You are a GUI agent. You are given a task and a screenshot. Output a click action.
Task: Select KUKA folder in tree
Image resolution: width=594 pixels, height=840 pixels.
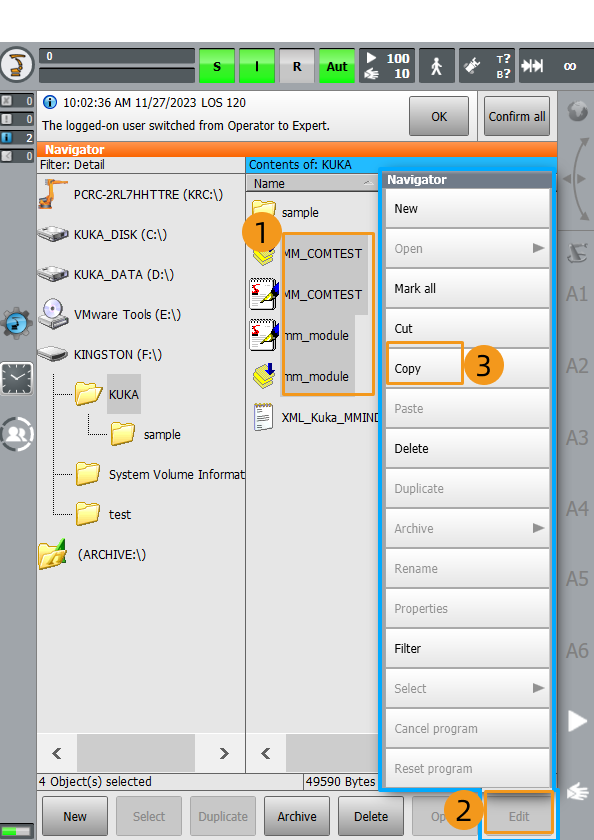108,394
